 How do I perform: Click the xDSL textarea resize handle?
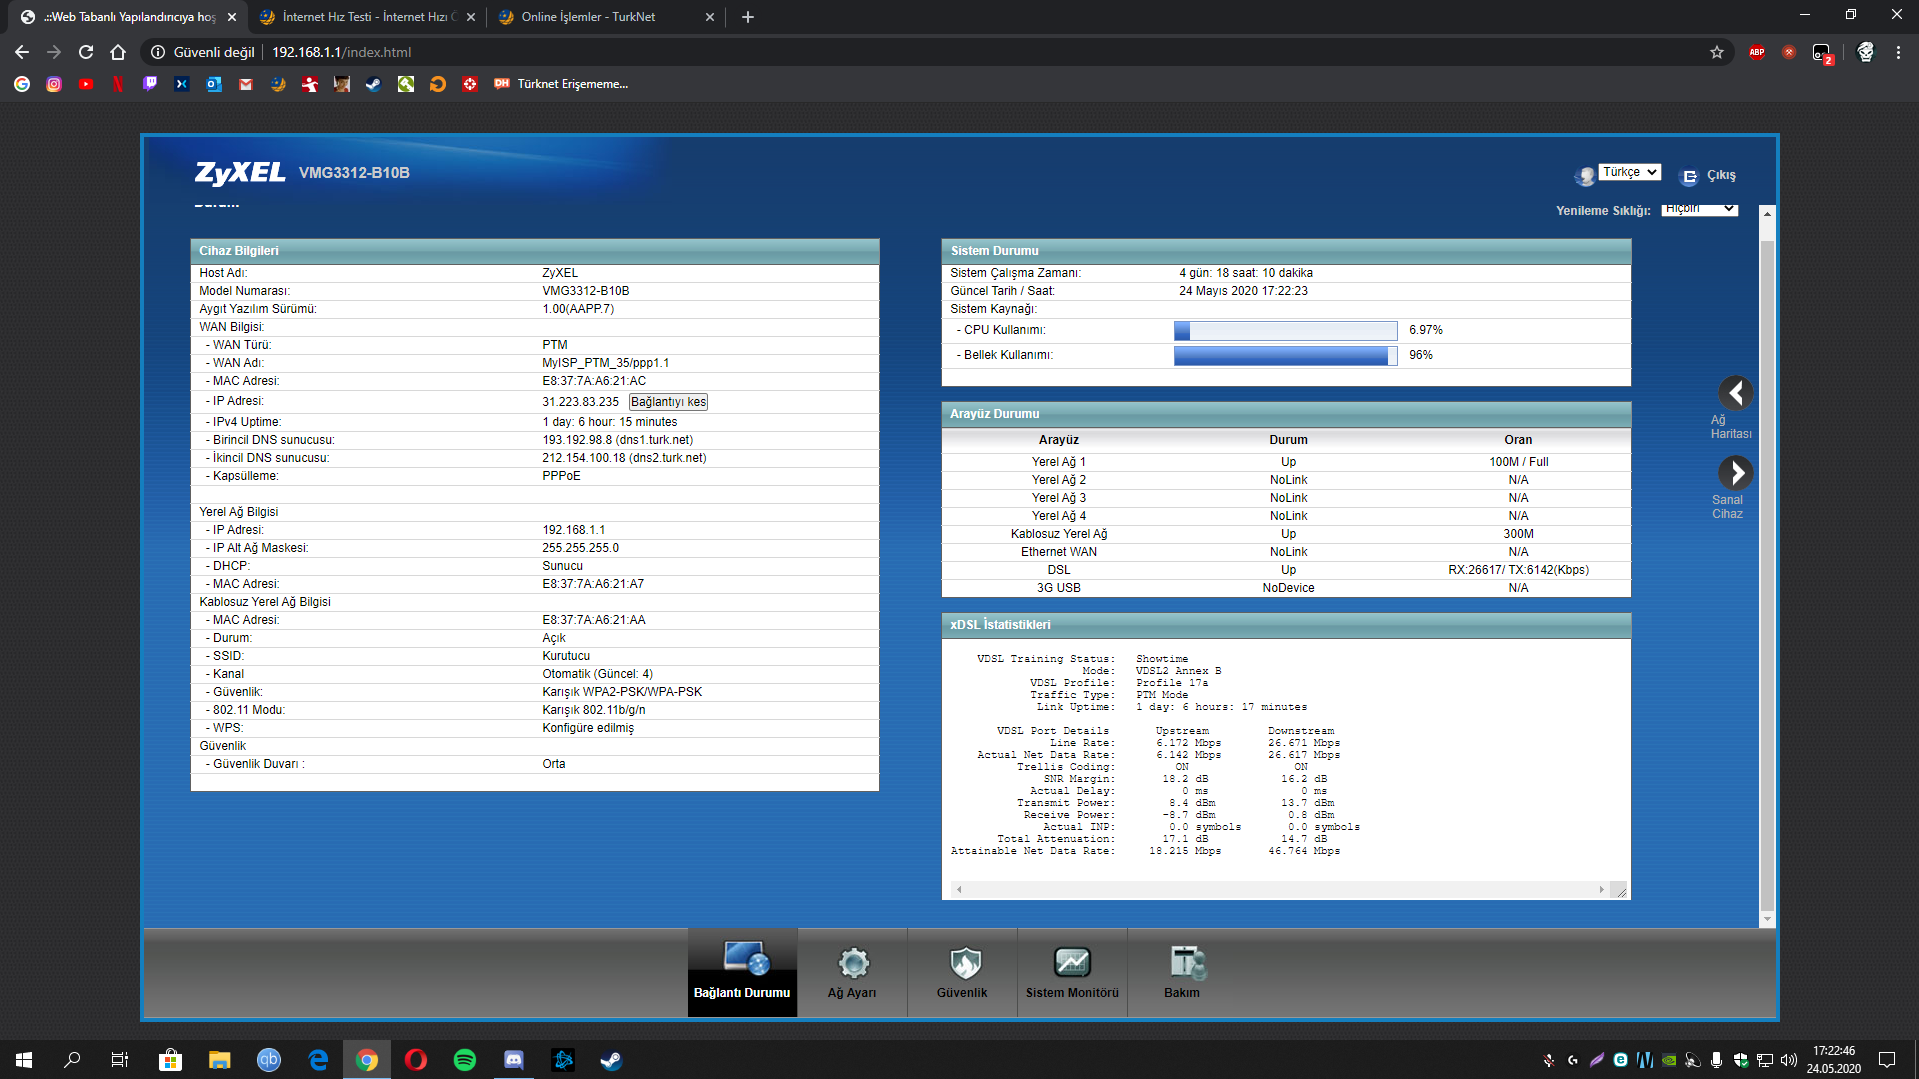[1621, 891]
